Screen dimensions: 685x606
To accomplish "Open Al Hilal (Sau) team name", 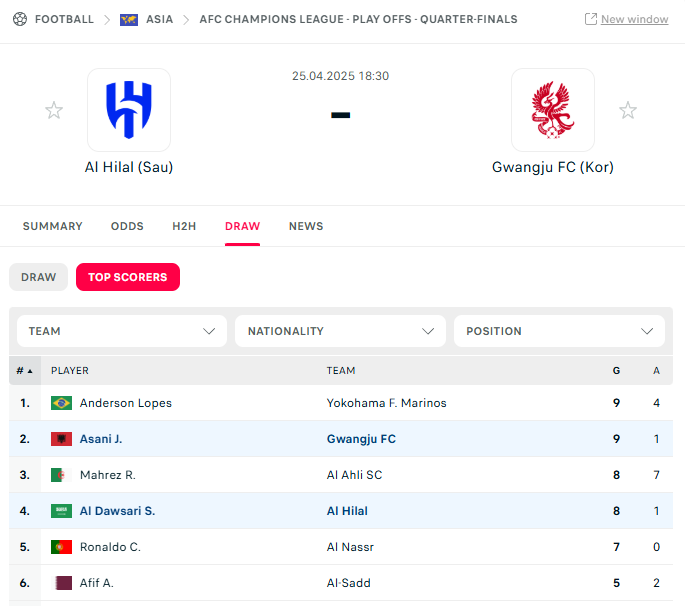I will (129, 167).
